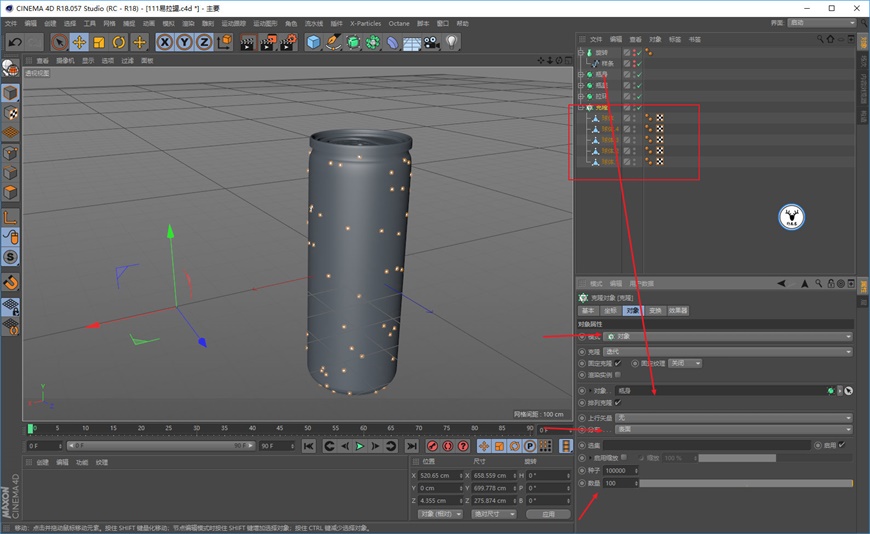The height and width of the screenshot is (534, 870).
Task: Expand the 旋转 lathe tree node
Action: coord(581,52)
